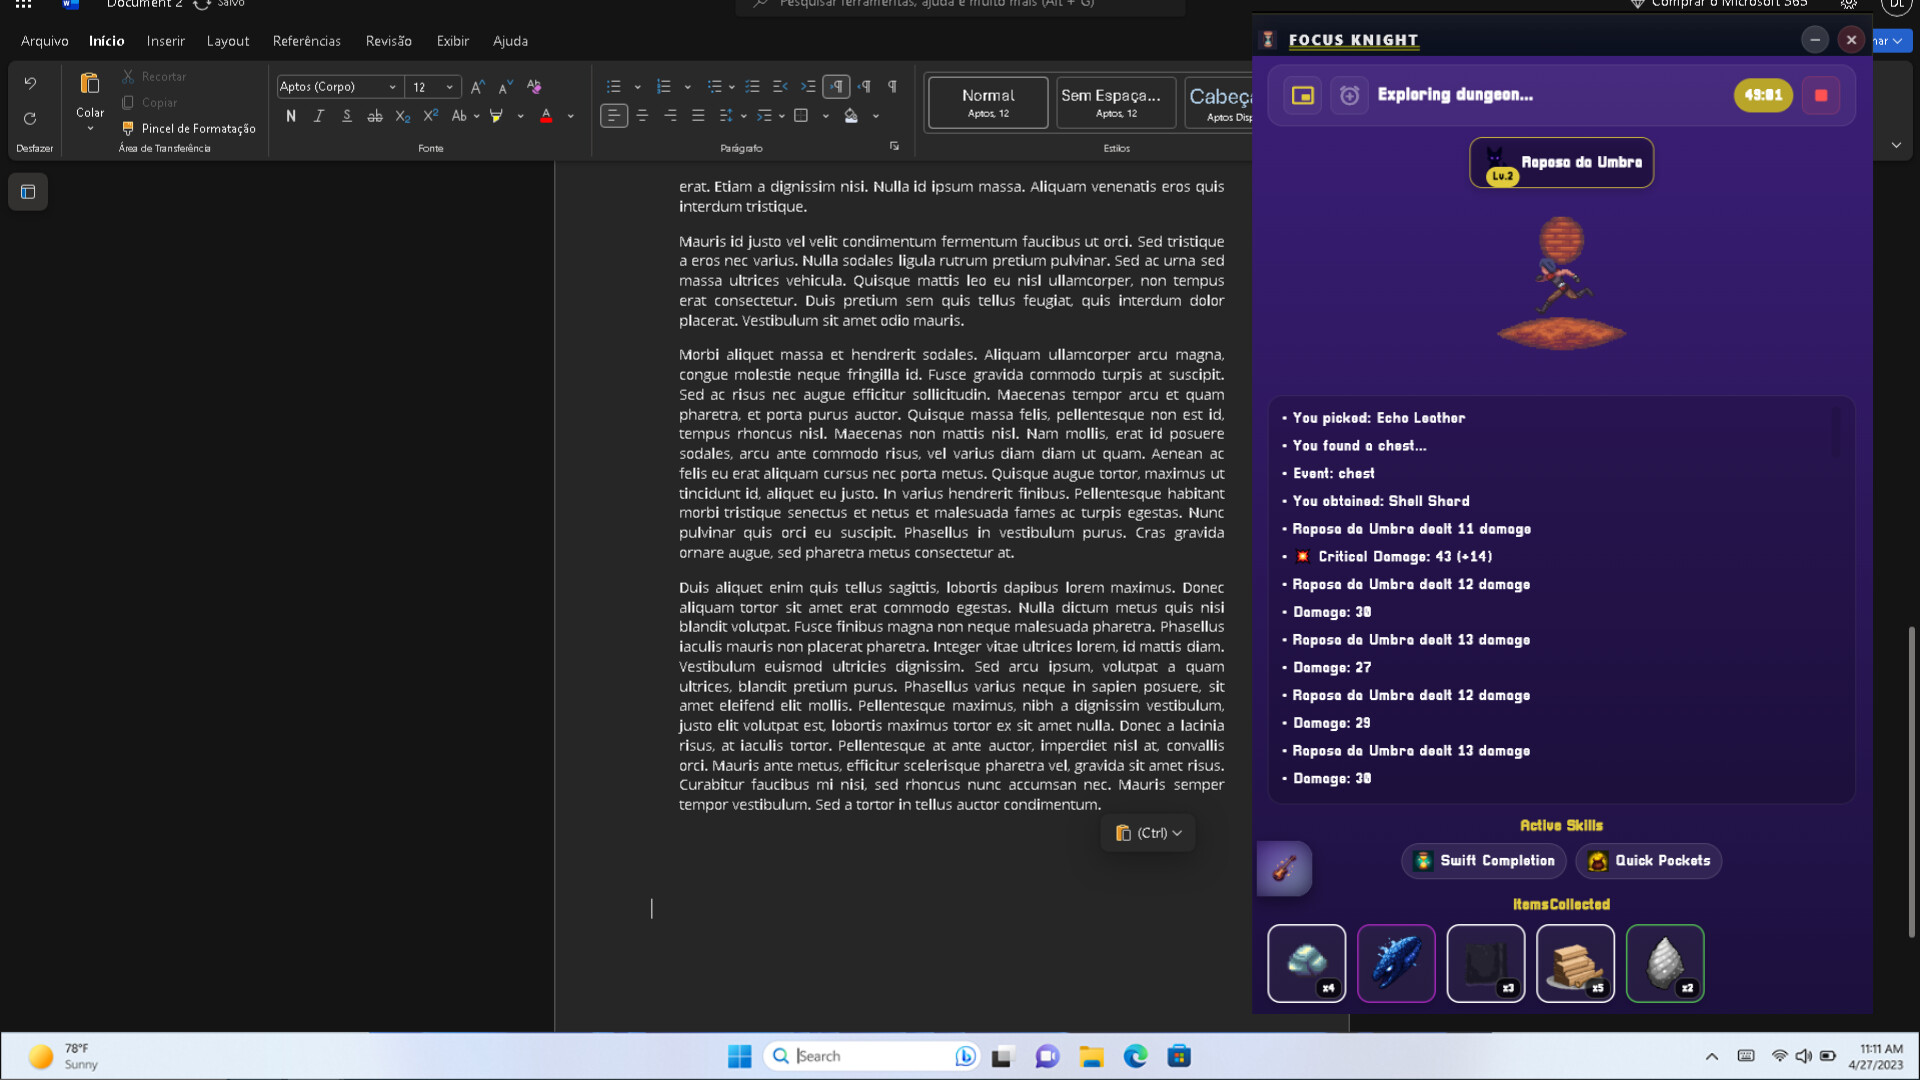This screenshot has width=1920, height=1080.
Task: Activate the Quick Pockets skill
Action: point(1648,861)
